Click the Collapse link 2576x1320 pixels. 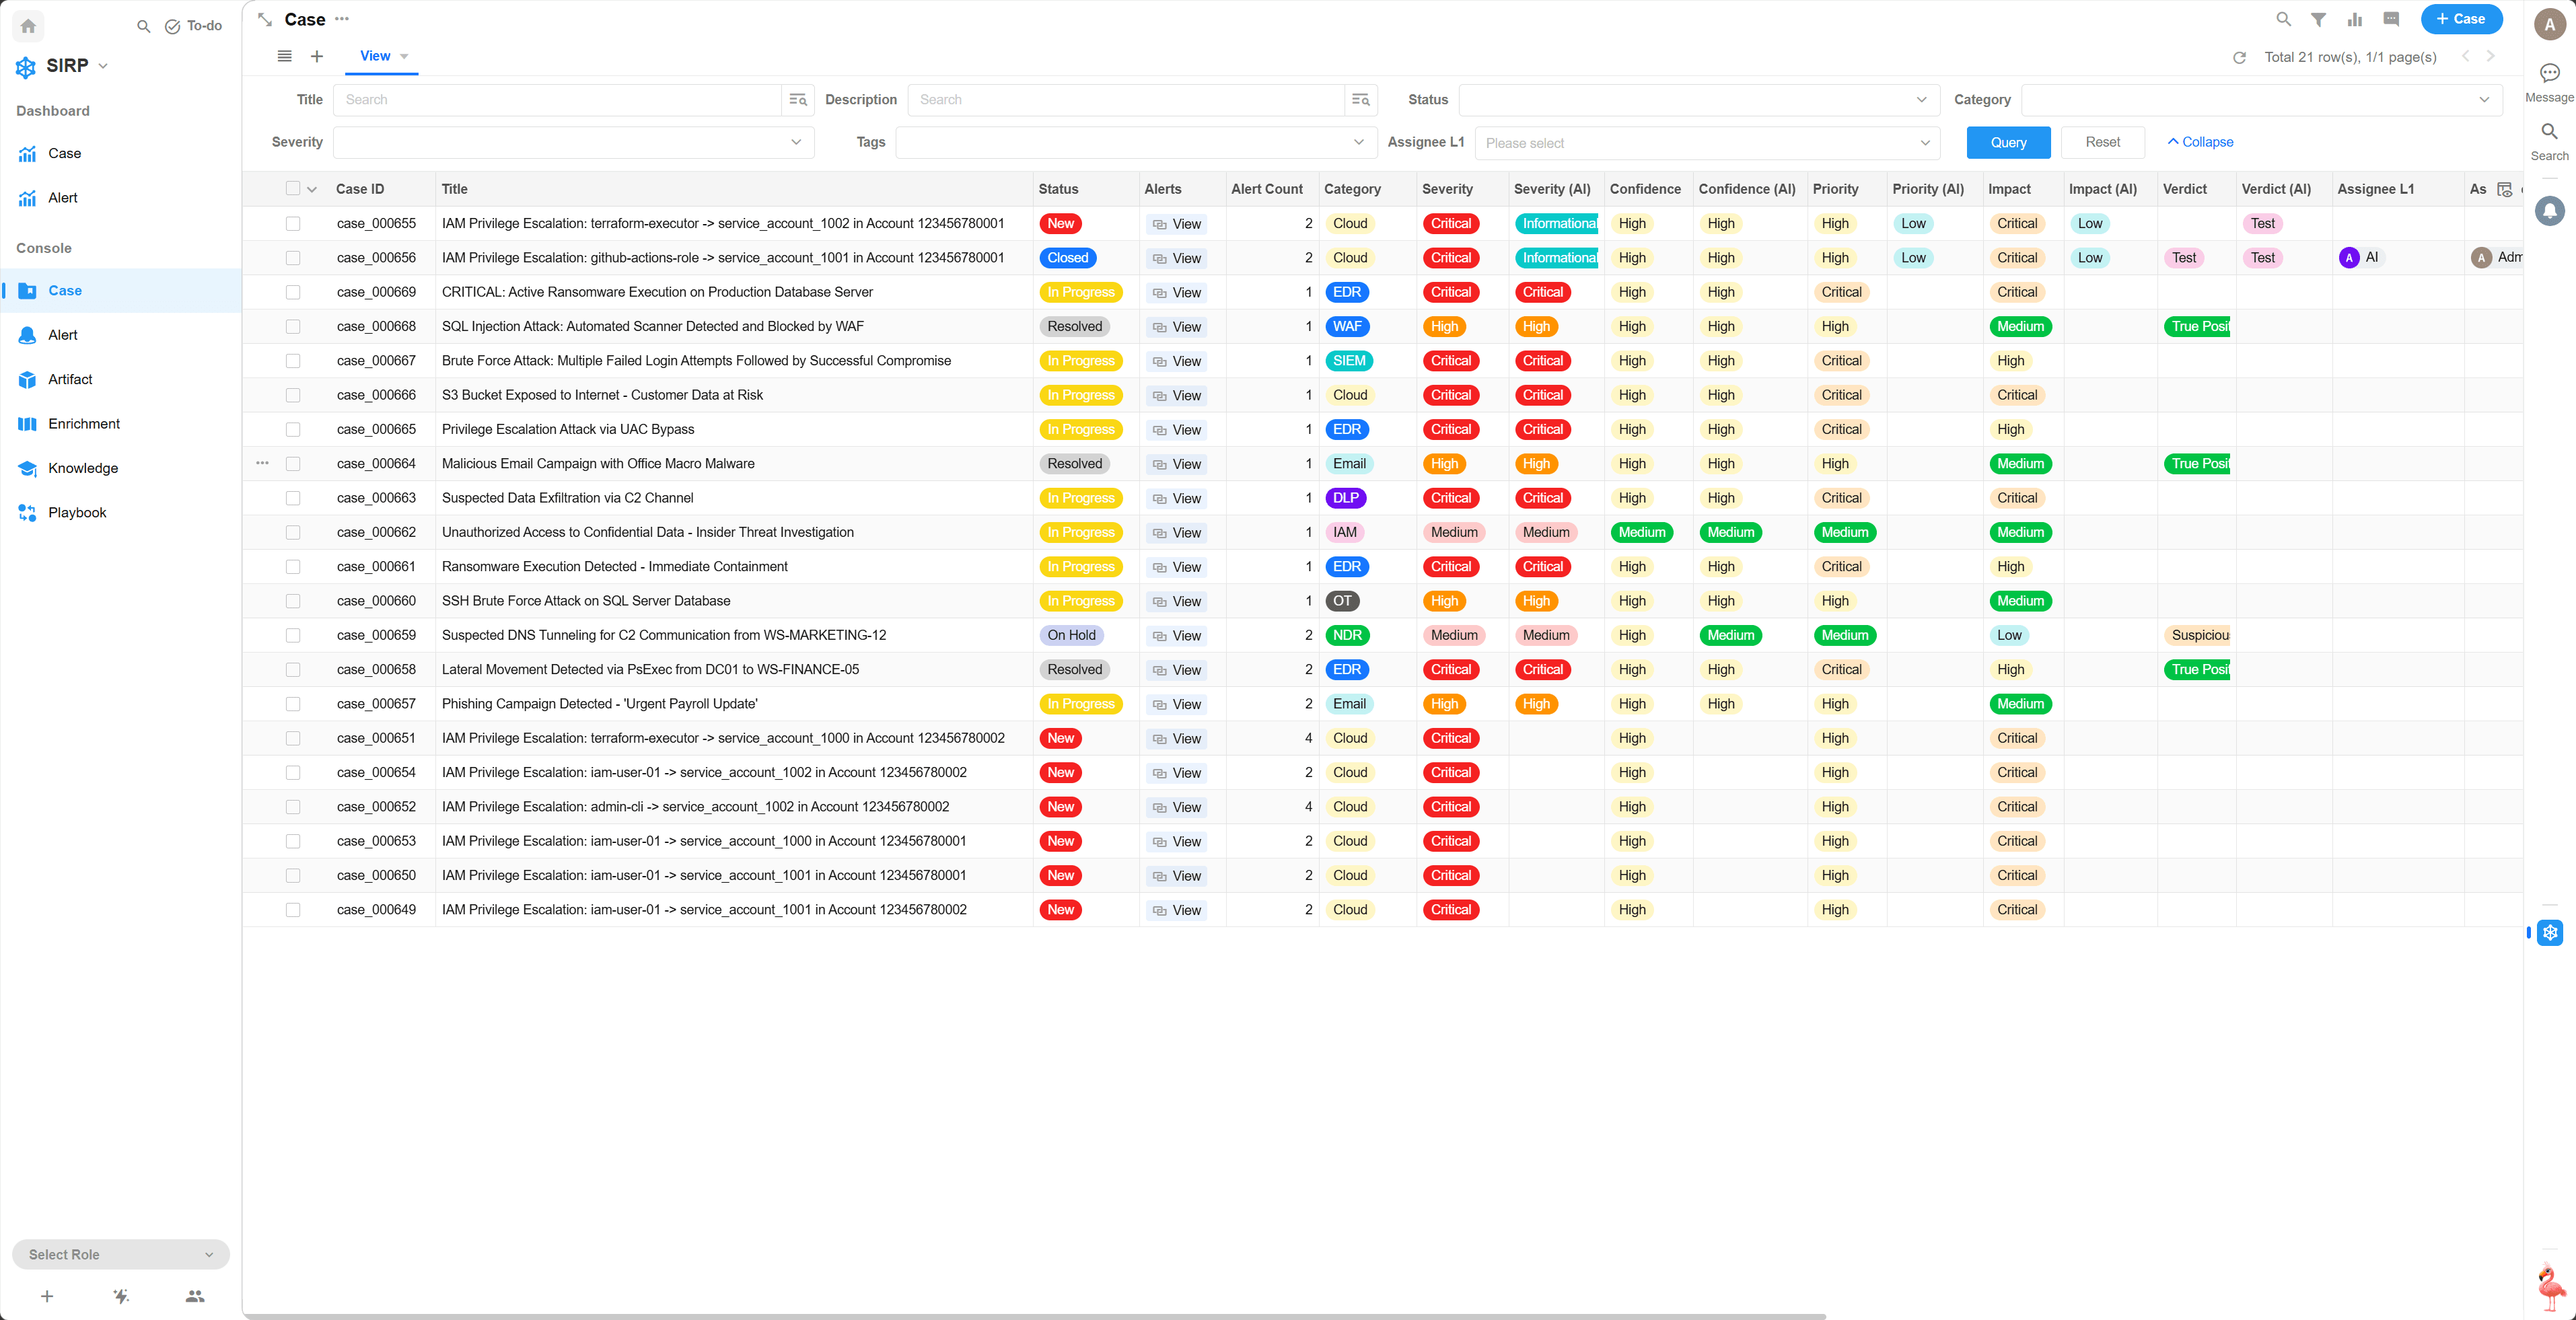pos(2200,142)
